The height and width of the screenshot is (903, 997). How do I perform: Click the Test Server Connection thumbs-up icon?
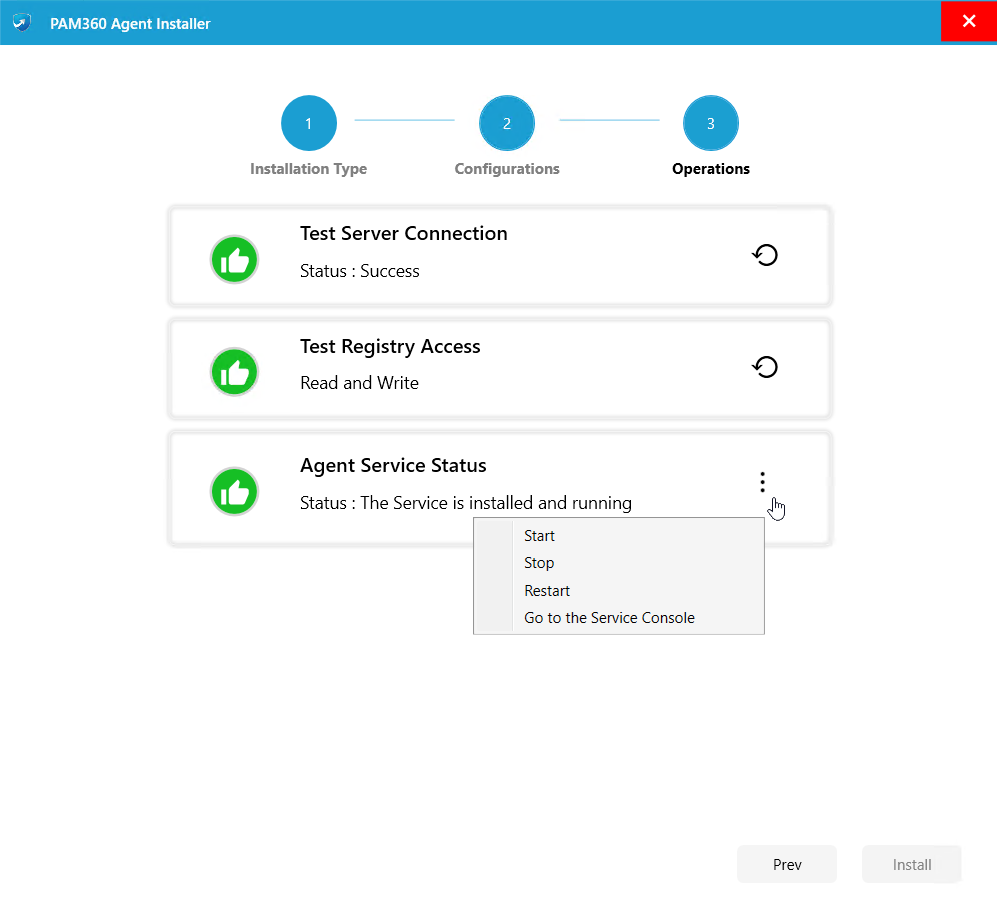tap(234, 259)
